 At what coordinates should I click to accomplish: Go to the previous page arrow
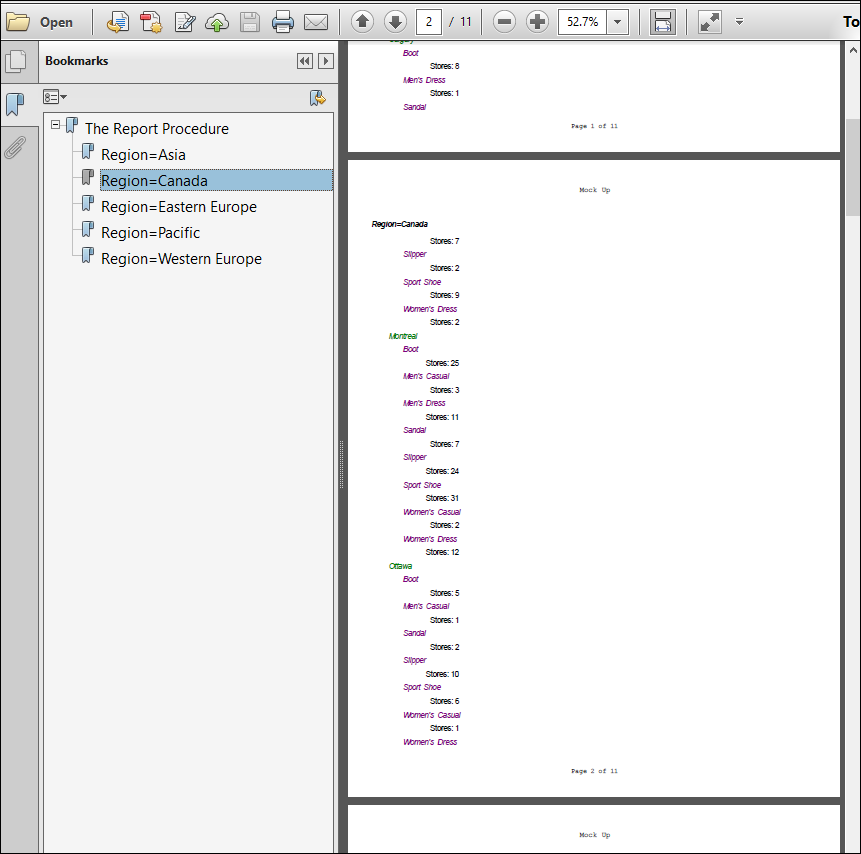(362, 21)
